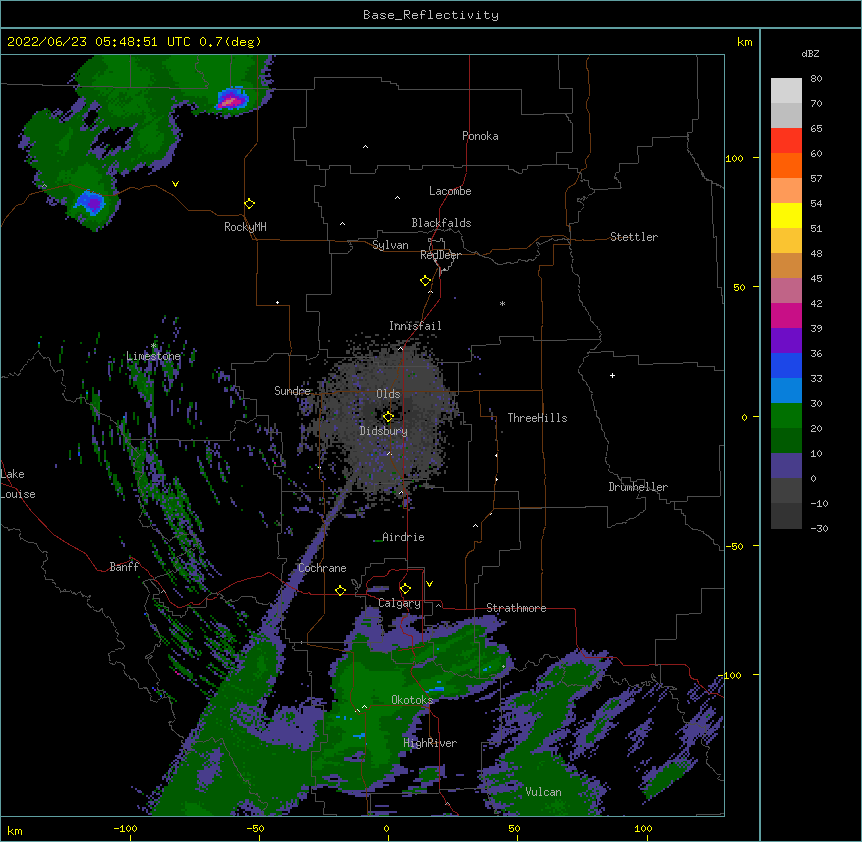Click the Cochrane label
Screen dimensions: 862x842
point(322,568)
